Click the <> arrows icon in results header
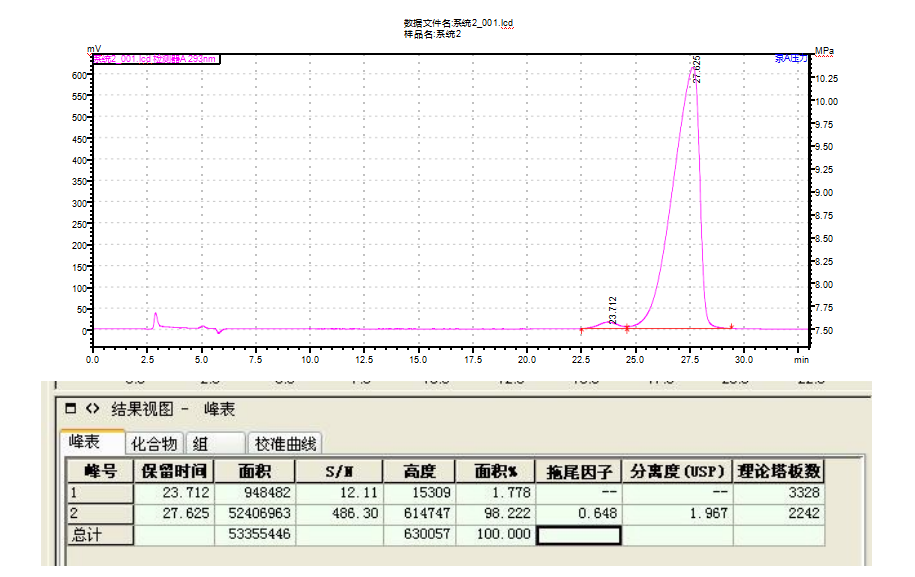 (92, 409)
